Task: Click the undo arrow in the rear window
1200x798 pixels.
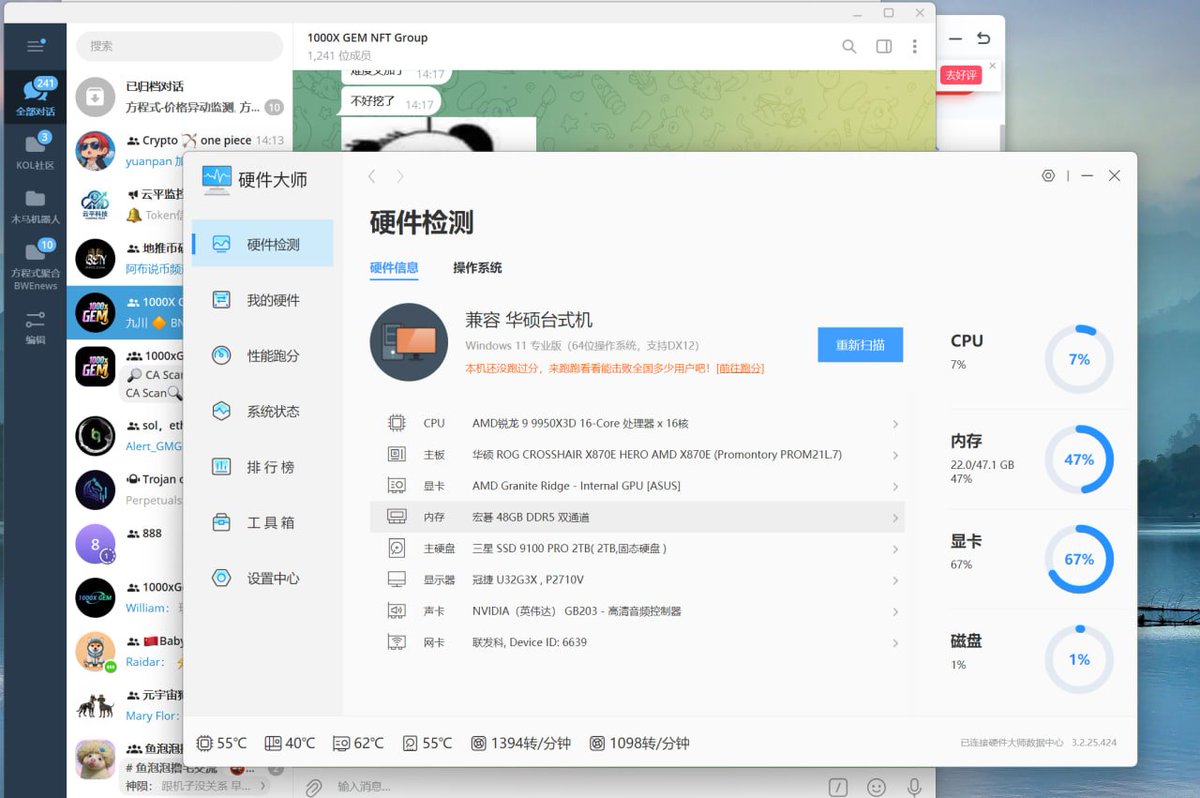Action: [x=984, y=39]
